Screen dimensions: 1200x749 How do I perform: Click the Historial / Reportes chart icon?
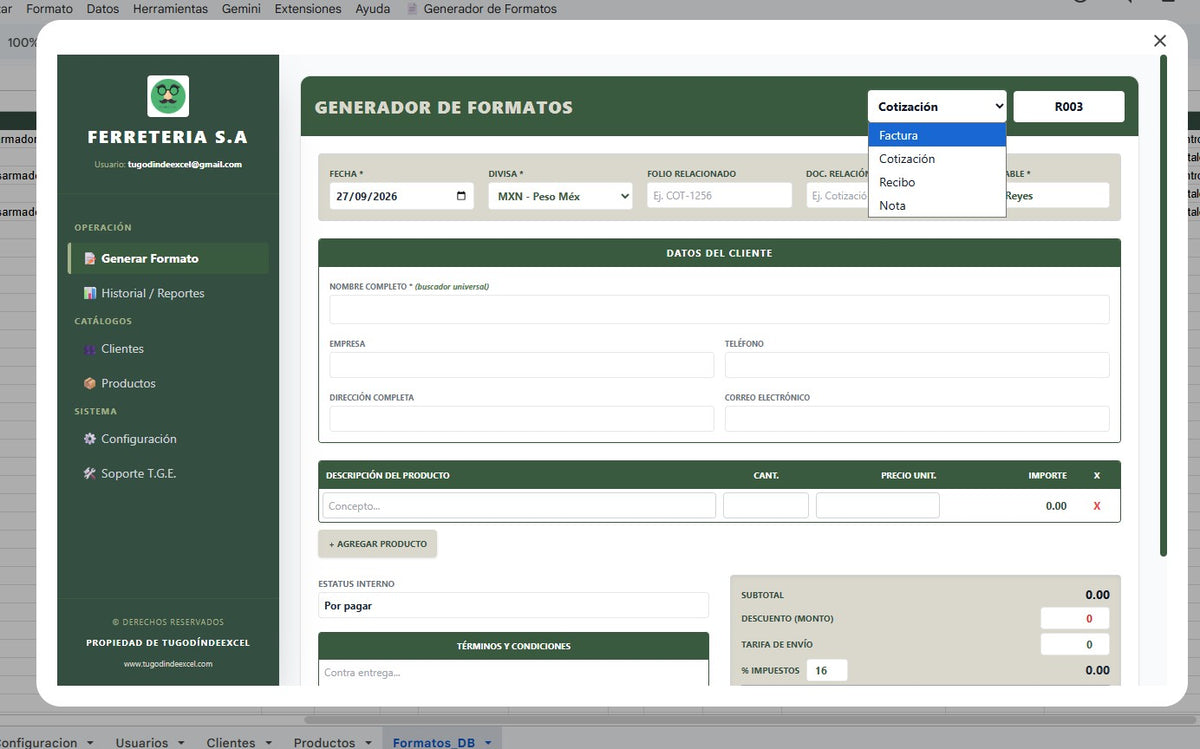(90, 293)
